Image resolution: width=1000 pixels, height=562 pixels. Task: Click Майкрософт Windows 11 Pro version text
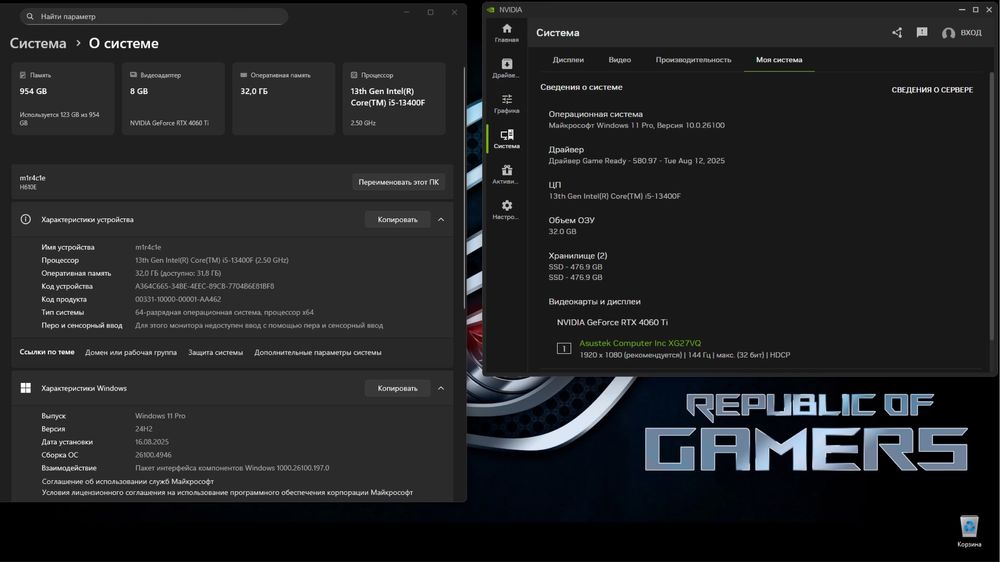coord(636,126)
